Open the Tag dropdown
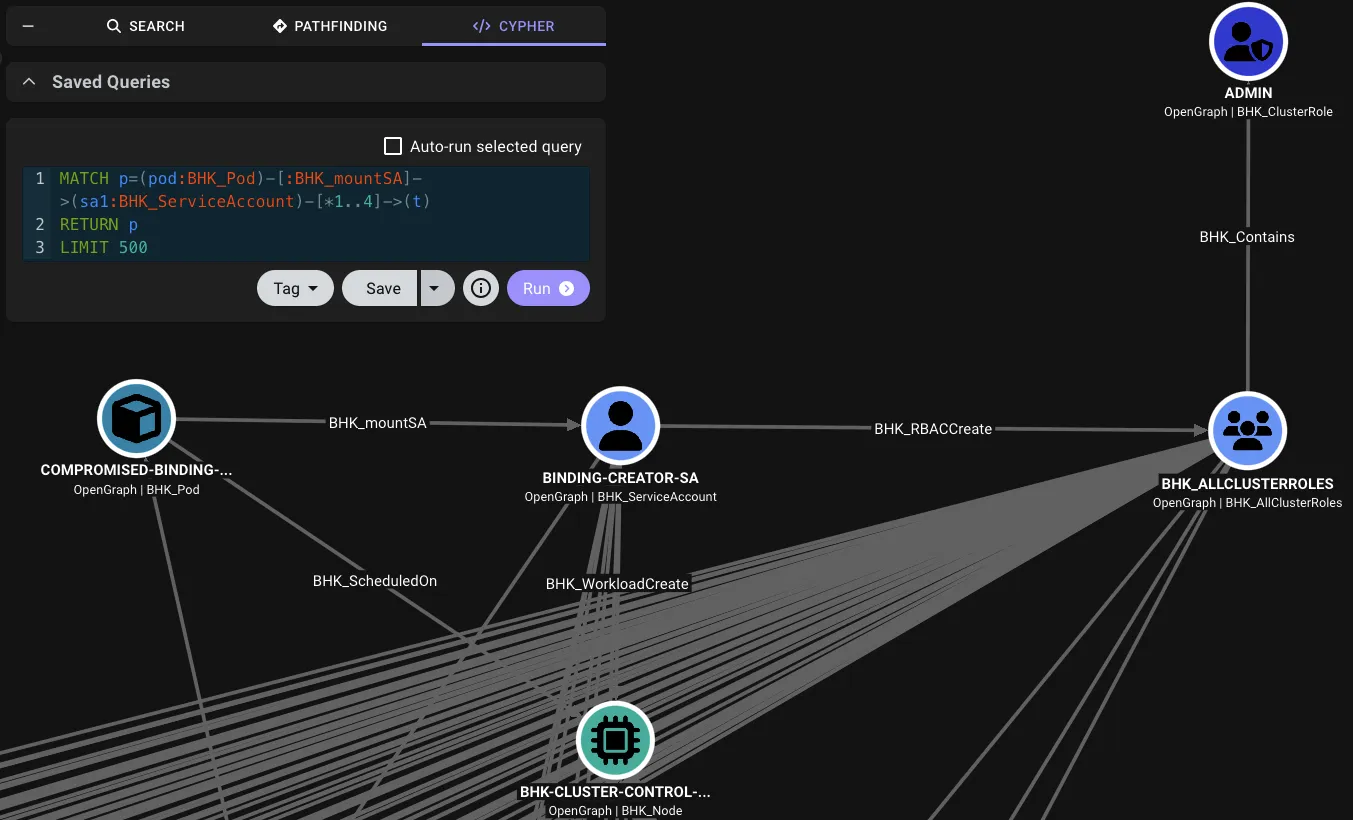Image resolution: width=1353 pixels, height=820 pixels. pyautogui.click(x=295, y=288)
